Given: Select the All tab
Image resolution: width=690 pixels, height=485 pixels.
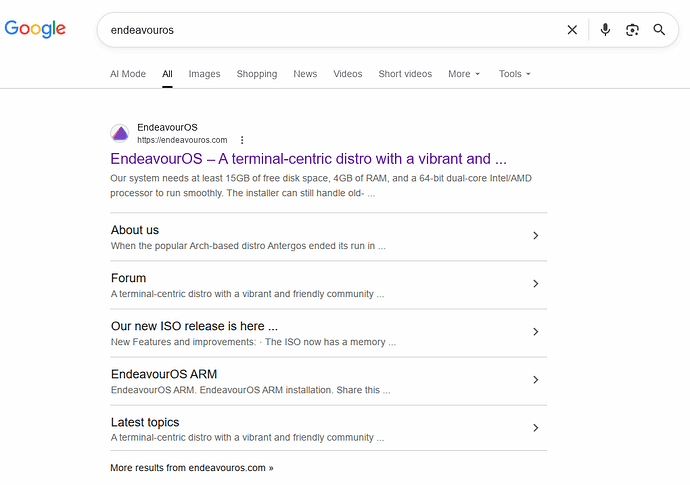Looking at the screenshot, I should [167, 74].
